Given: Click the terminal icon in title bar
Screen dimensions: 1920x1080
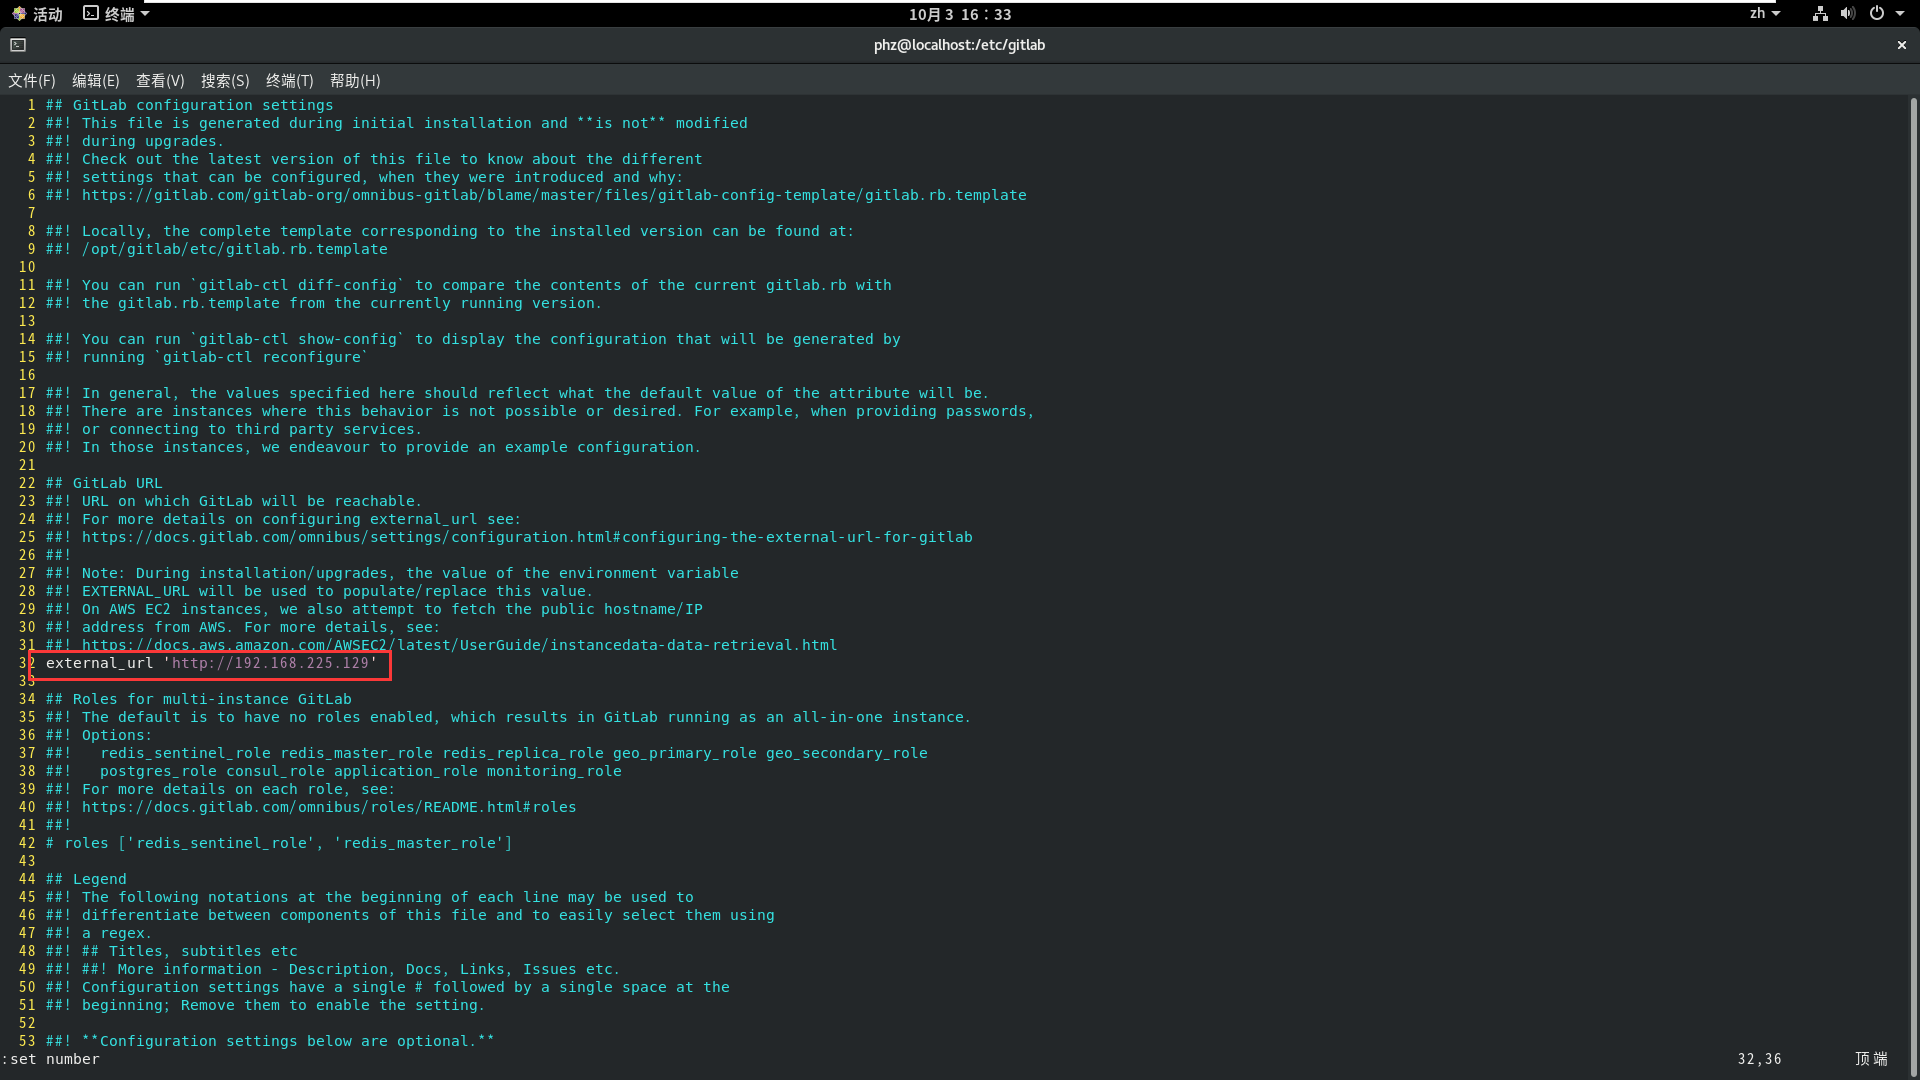Looking at the screenshot, I should pos(18,45).
